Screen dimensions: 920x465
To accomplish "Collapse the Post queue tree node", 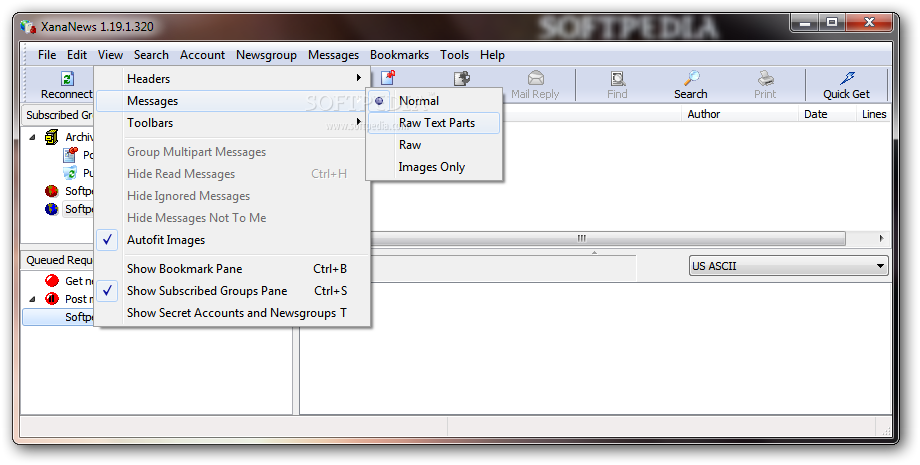I will pos(32,299).
